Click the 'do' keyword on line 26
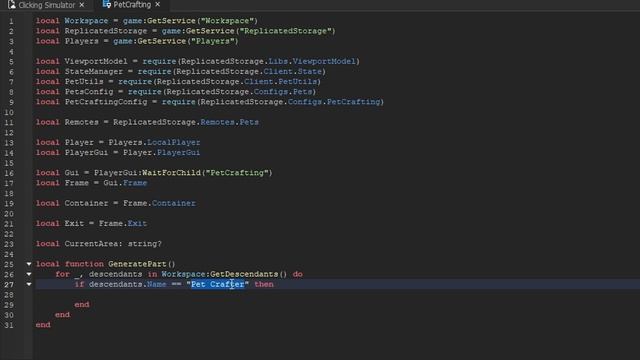The height and width of the screenshot is (360, 640). pos(298,274)
